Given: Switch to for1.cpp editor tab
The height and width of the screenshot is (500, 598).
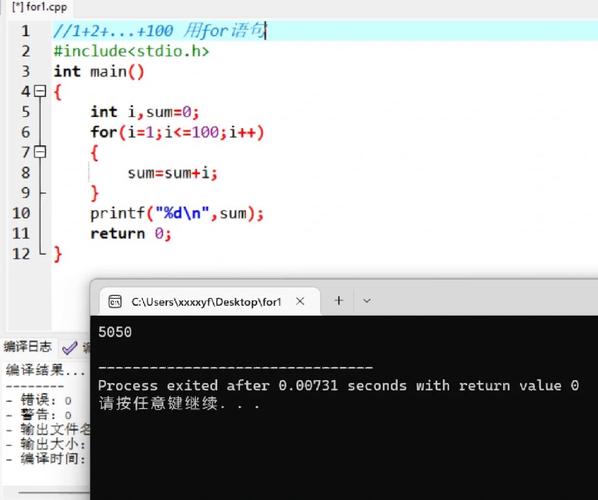Looking at the screenshot, I should click(39, 7).
